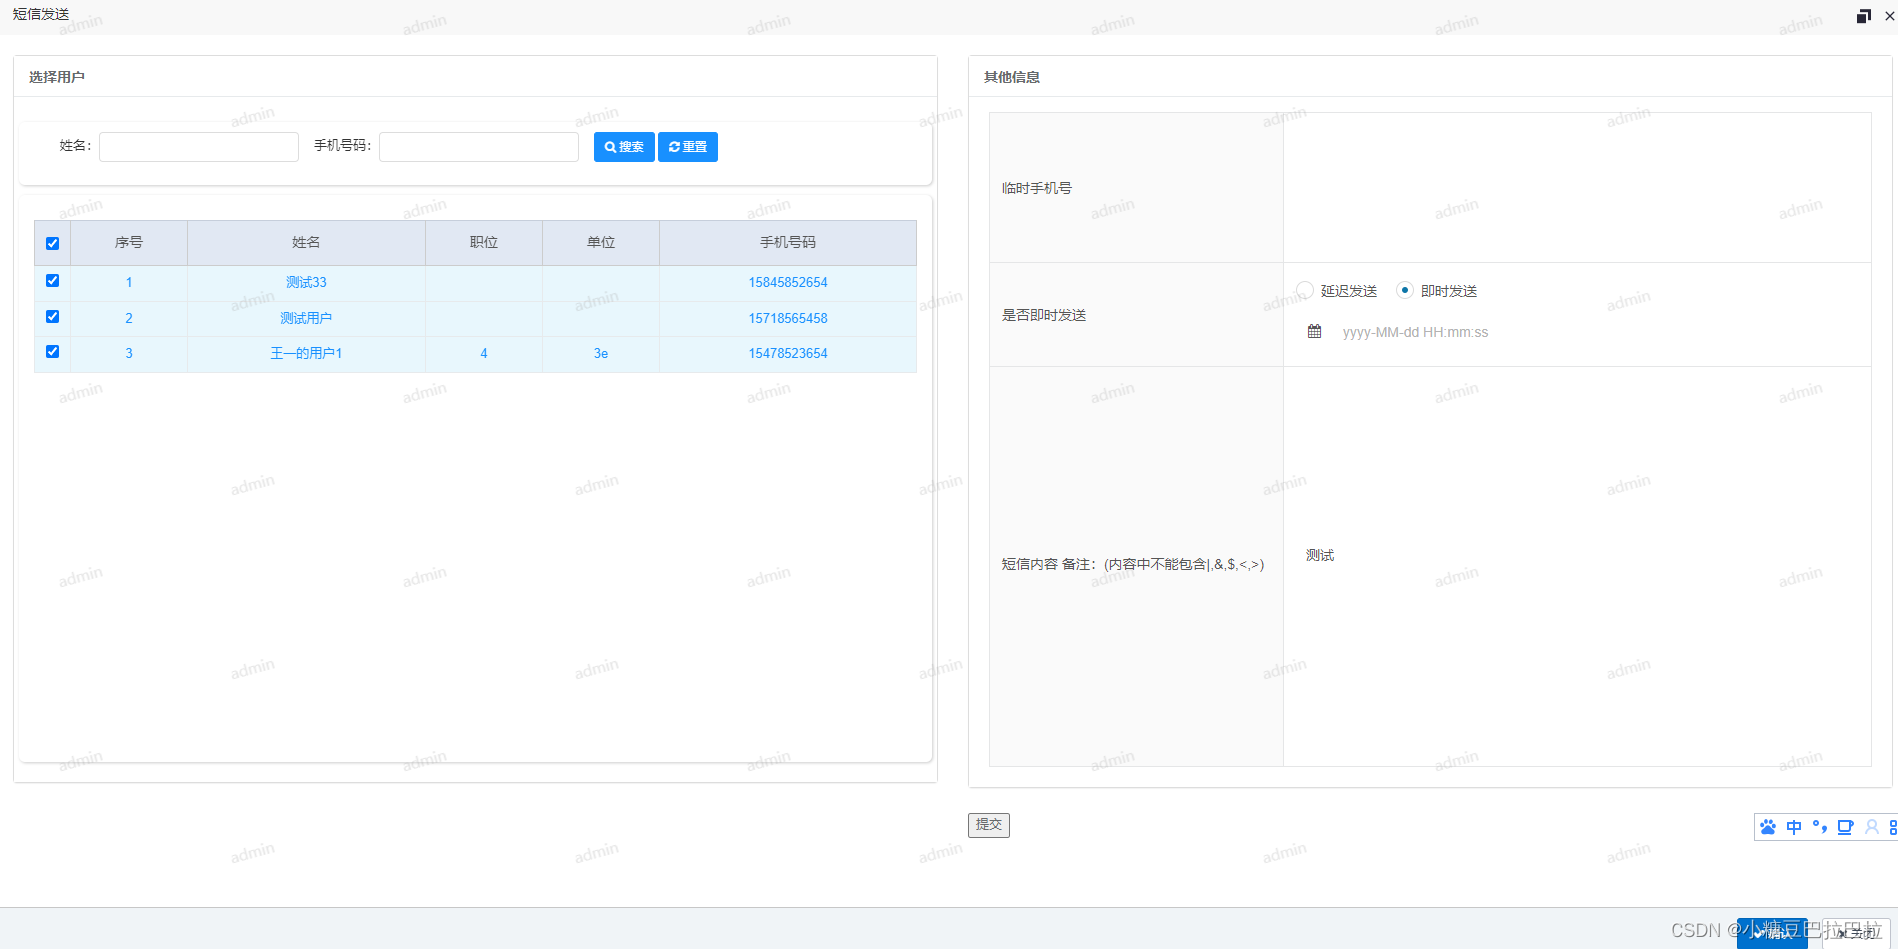Click the name cell 王一的用户1
The image size is (1898, 949).
(x=306, y=353)
